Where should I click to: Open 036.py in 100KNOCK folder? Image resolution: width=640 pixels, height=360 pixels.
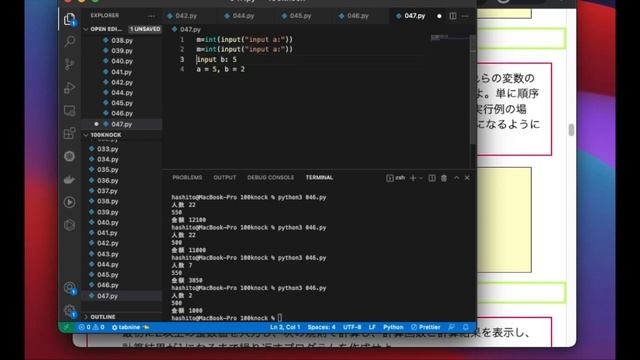point(122,180)
